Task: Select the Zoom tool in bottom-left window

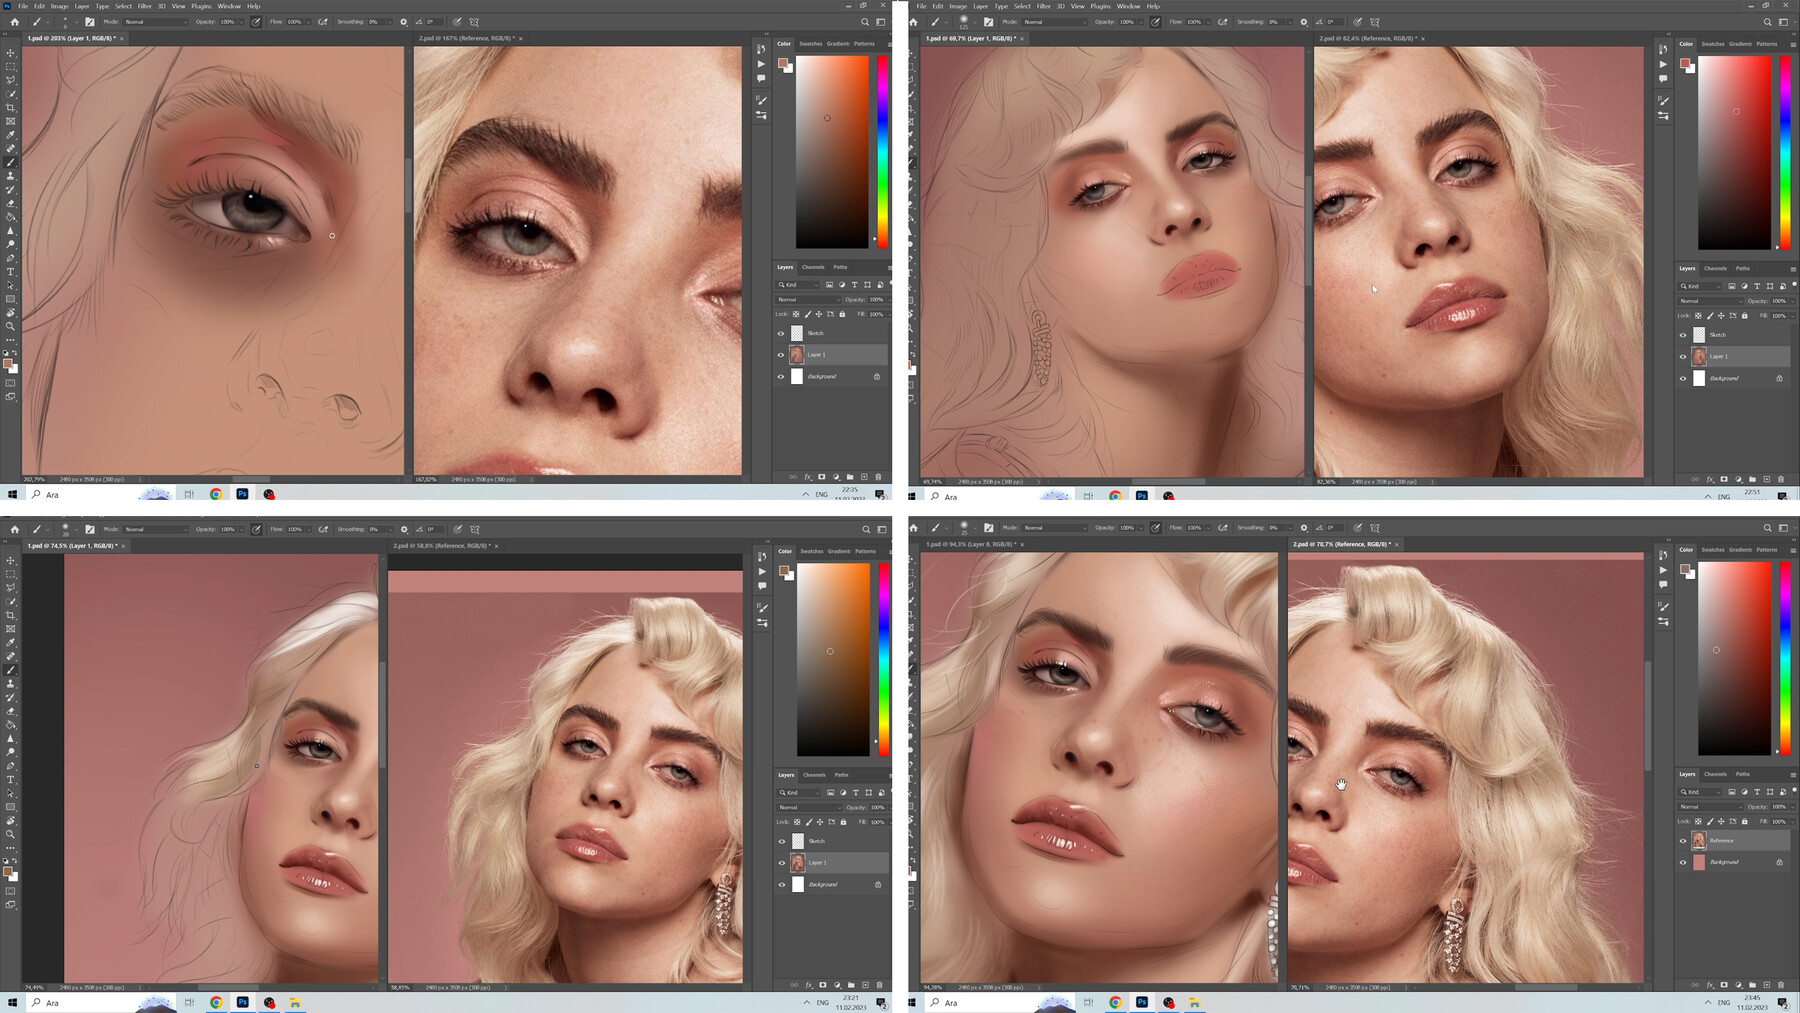Action: coord(11,834)
